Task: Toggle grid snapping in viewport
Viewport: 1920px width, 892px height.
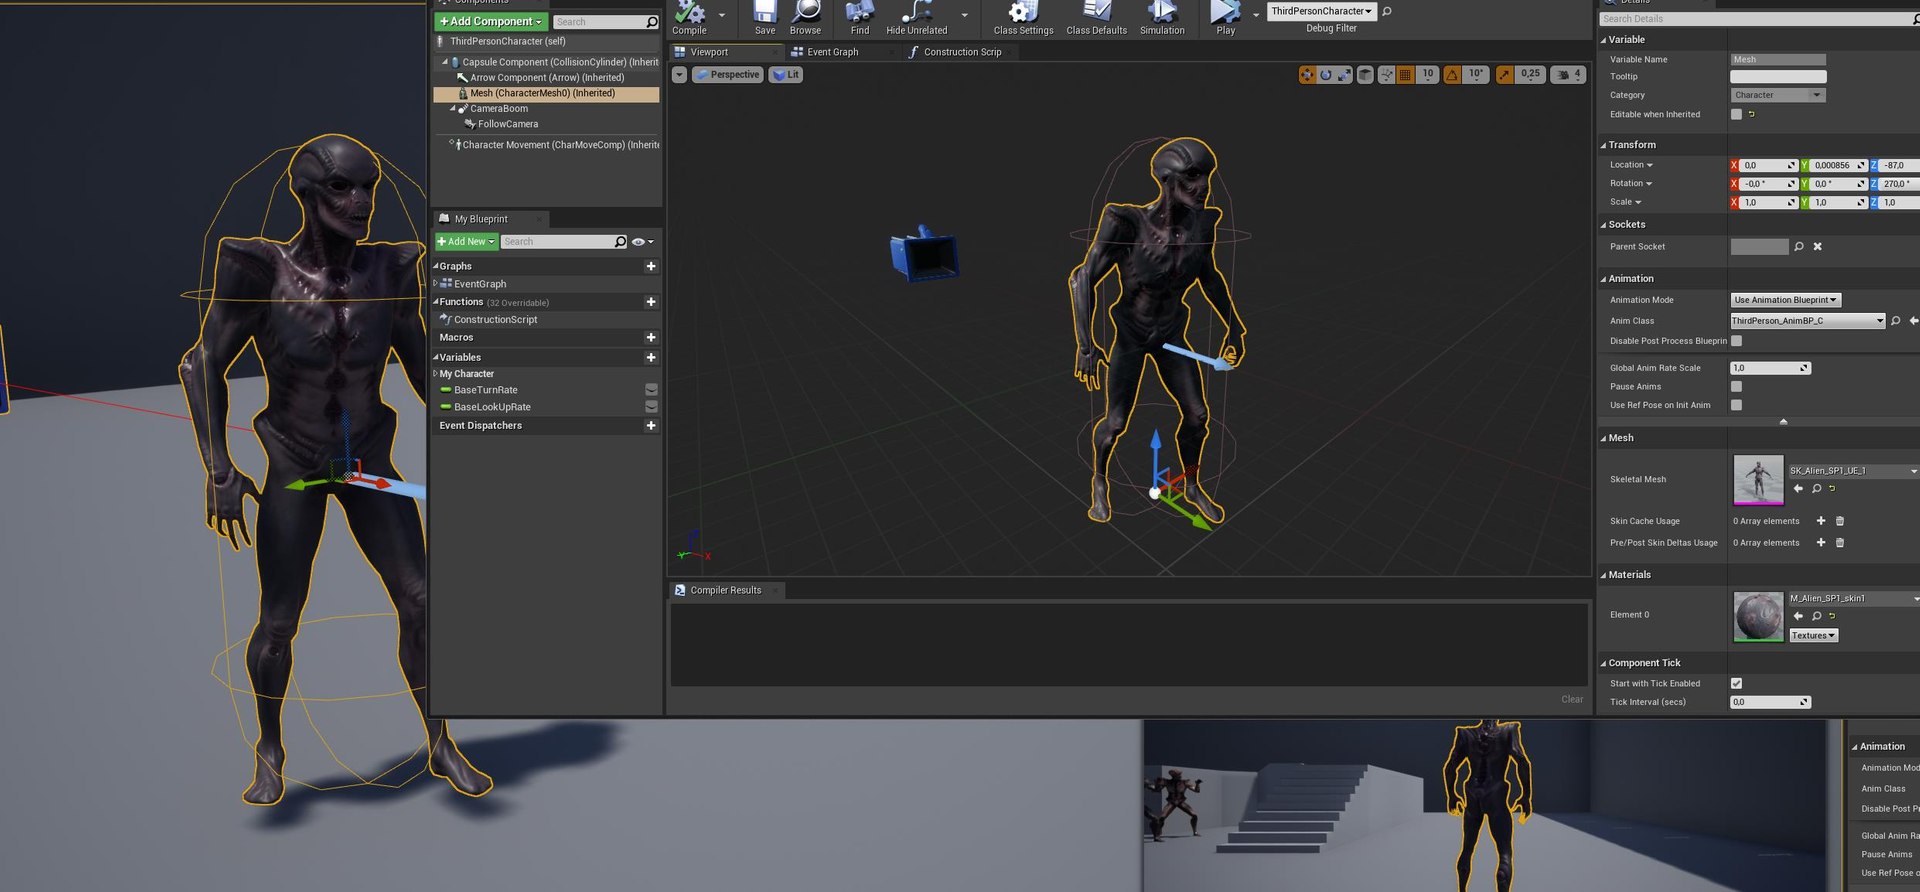Action: pos(1405,75)
